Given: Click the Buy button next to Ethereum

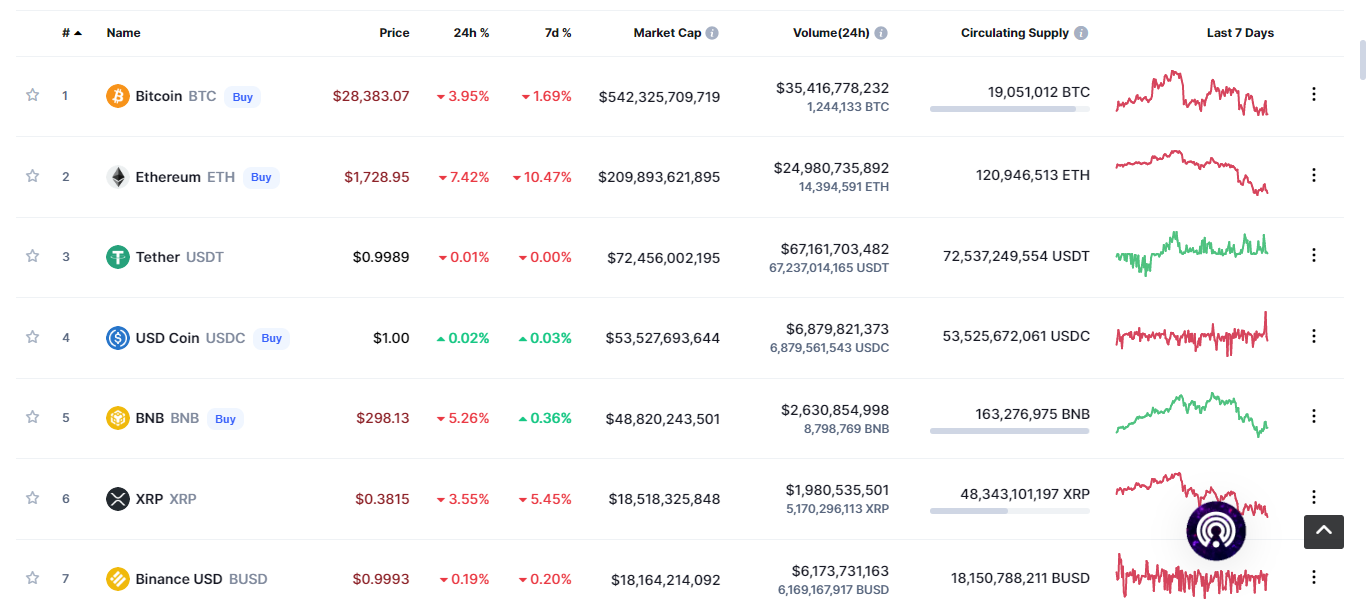Looking at the screenshot, I should (x=261, y=177).
